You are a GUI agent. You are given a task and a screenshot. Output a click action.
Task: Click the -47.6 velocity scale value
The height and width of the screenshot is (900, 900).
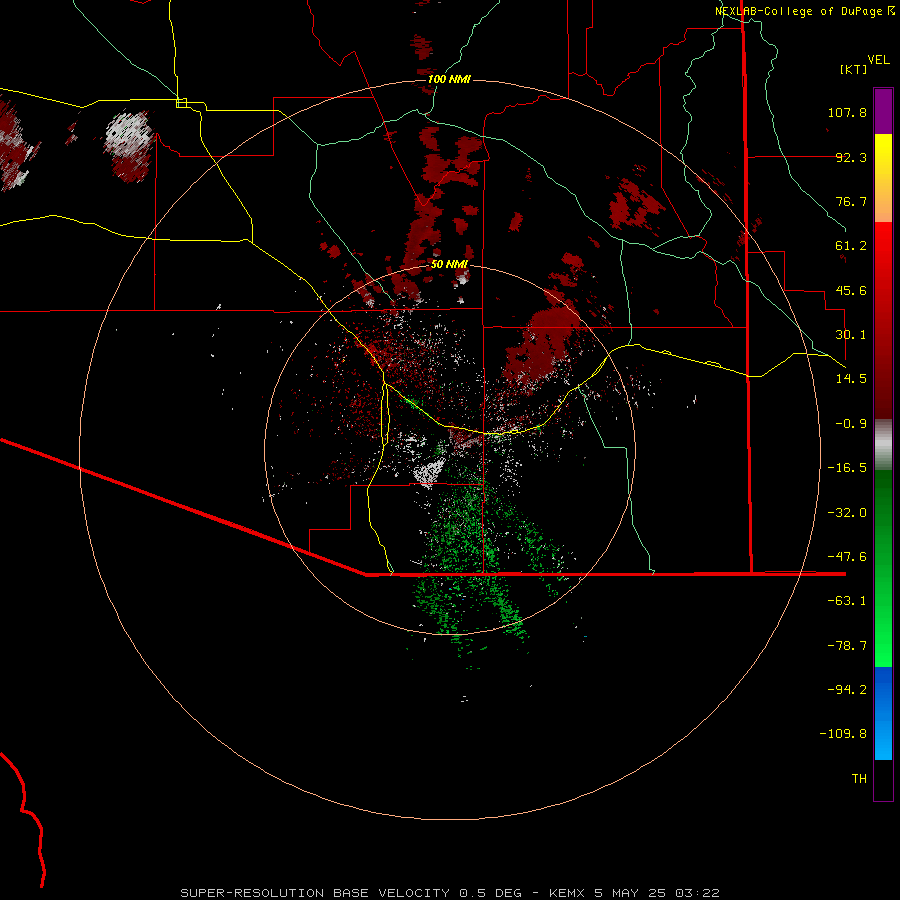(847, 557)
